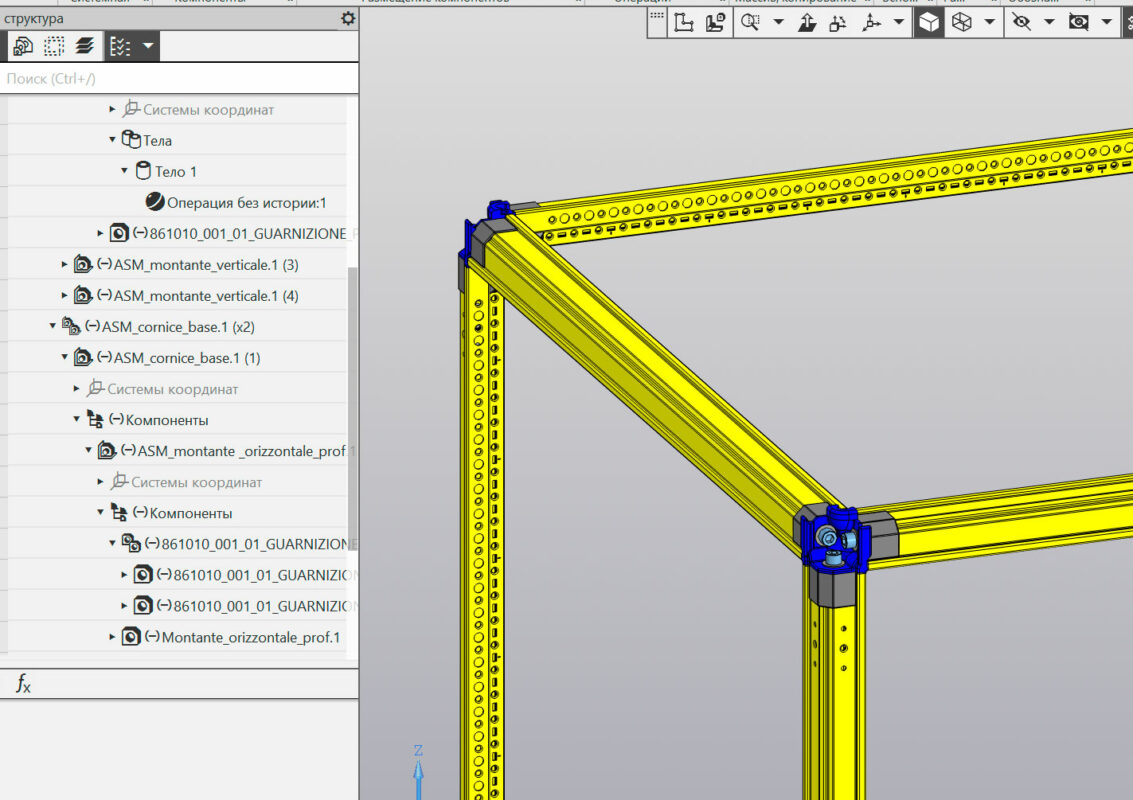Viewport: 1133px width, 800px height.
Task: Expand ASM_montante_verticale.1 (3) tree node
Action: tap(65, 265)
